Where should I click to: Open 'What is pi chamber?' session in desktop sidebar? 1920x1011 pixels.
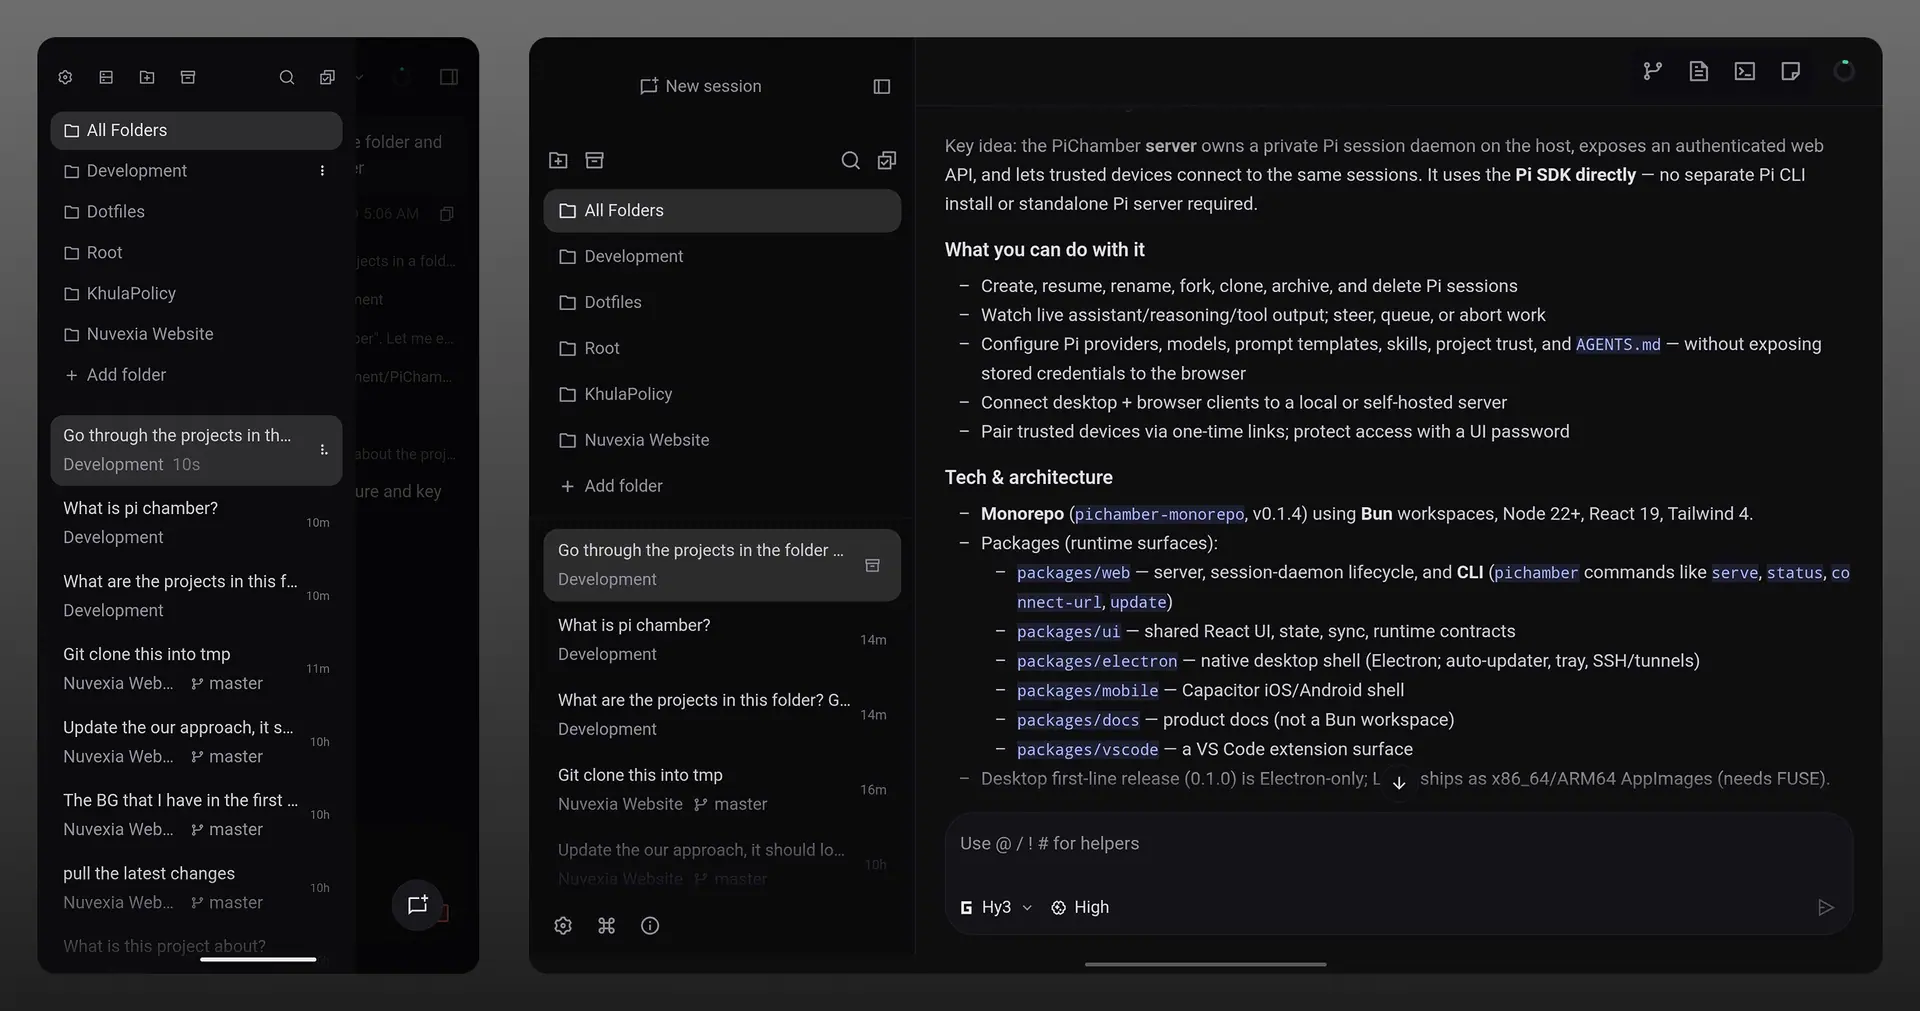coord(722,640)
